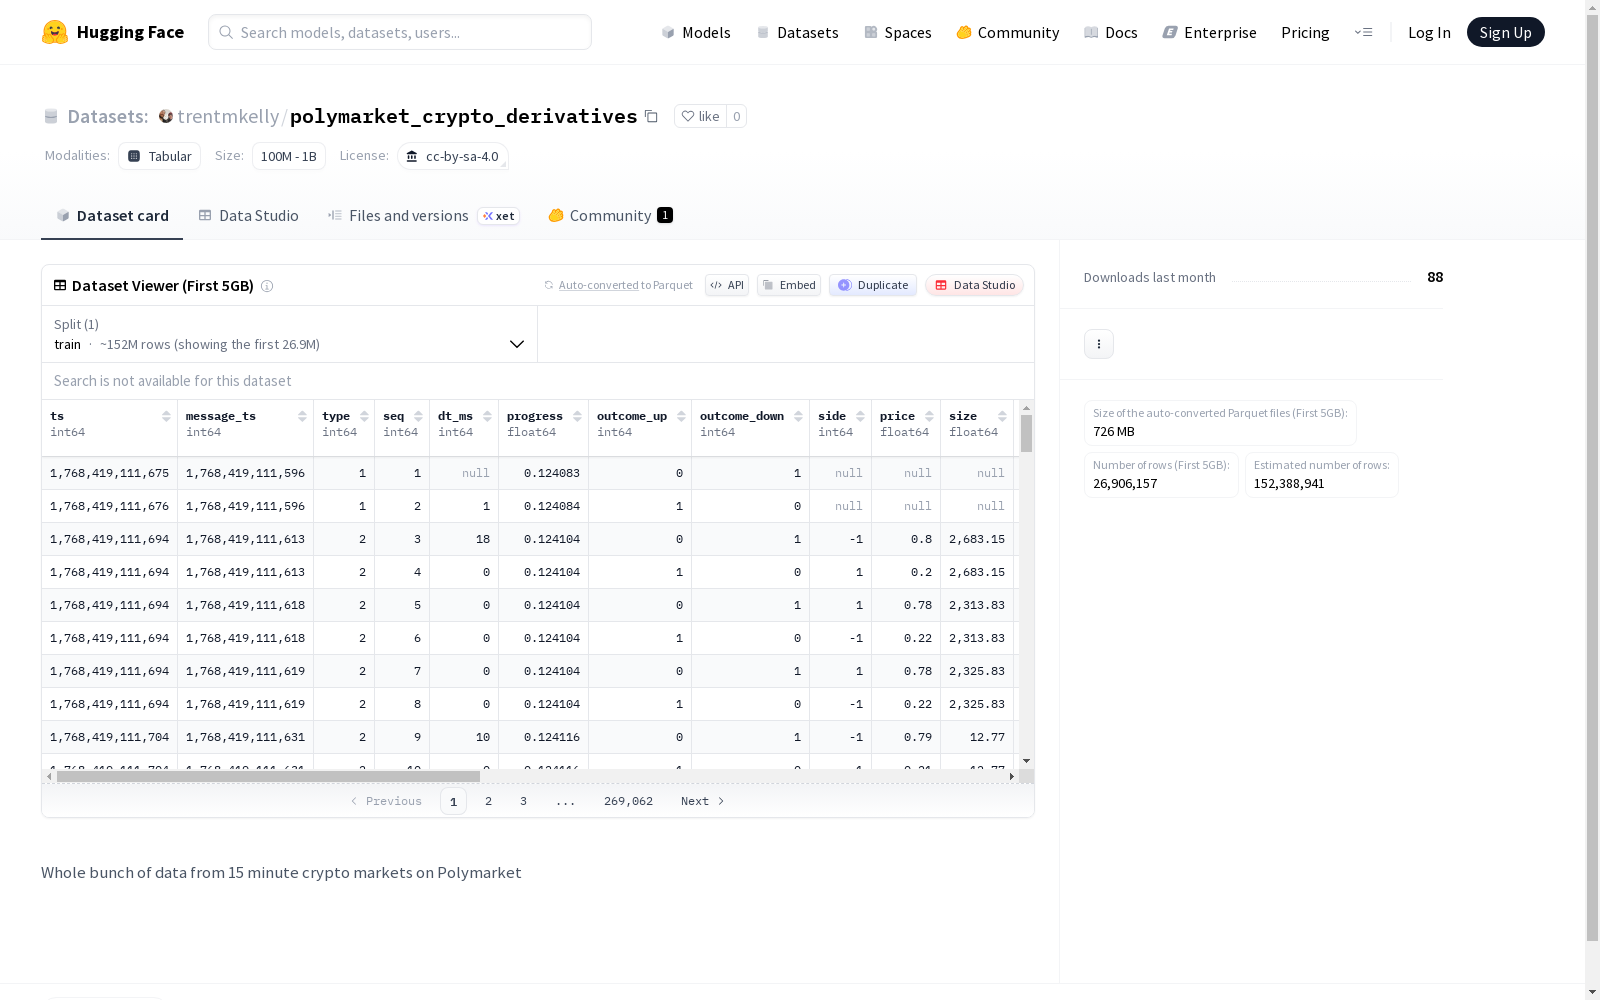
Task: Sort the ts column
Action: click(166, 416)
